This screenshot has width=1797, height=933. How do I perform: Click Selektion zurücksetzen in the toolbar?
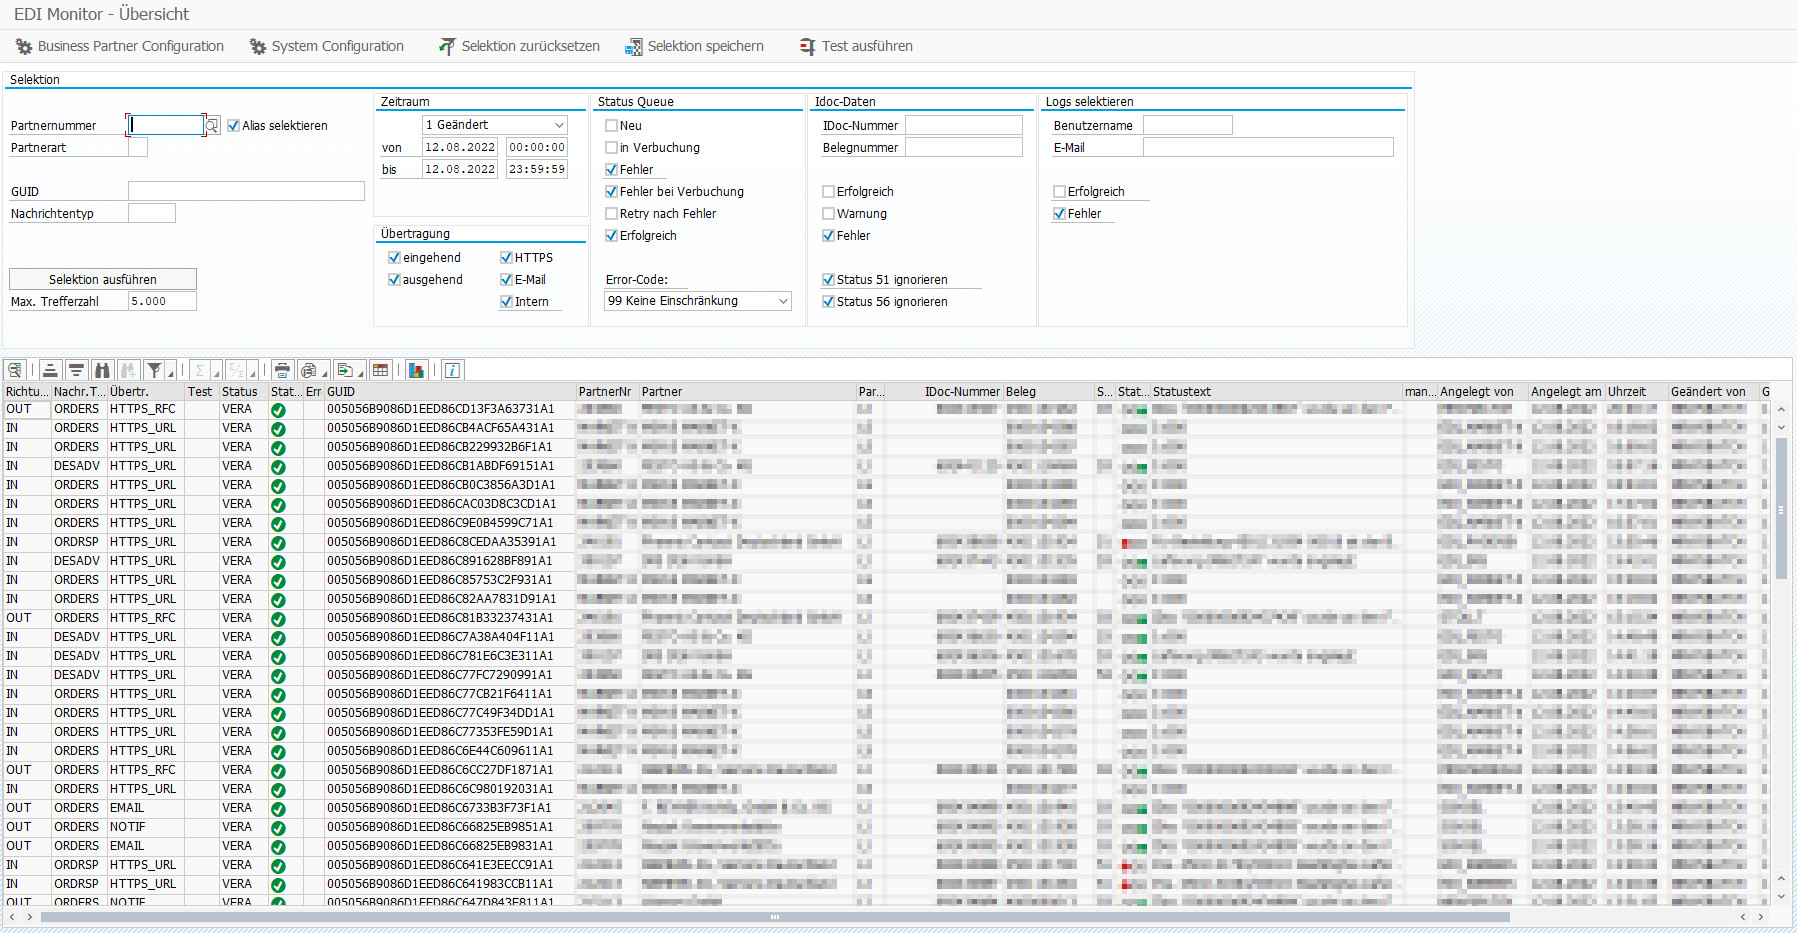click(519, 46)
